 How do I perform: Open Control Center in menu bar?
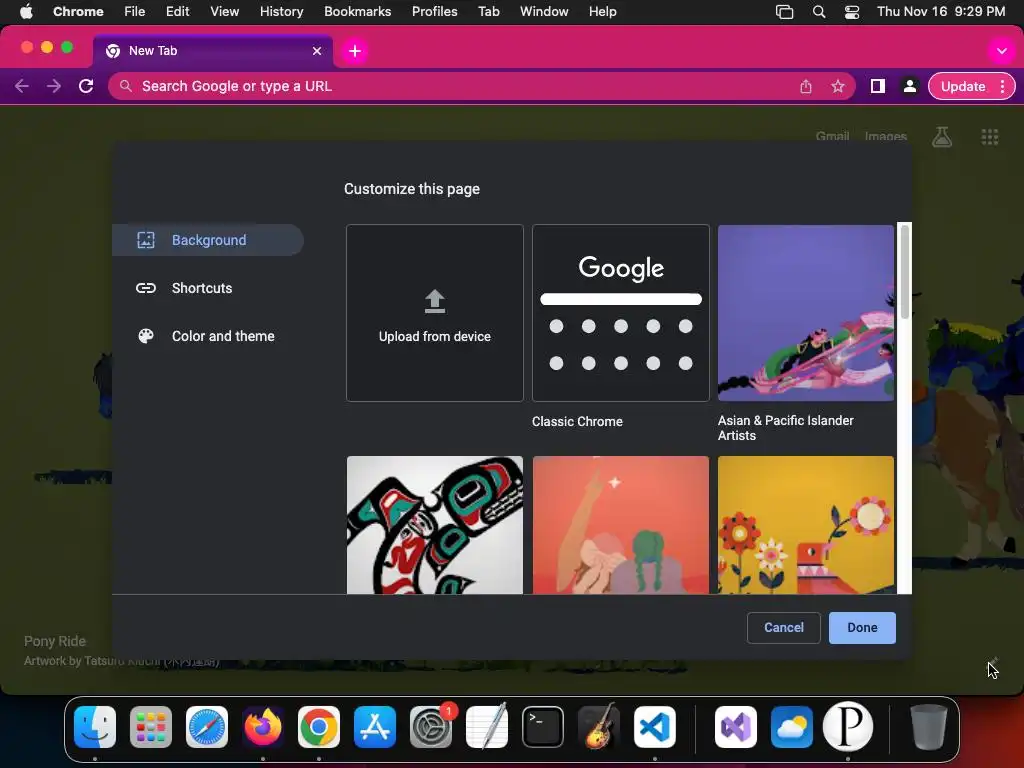[852, 11]
